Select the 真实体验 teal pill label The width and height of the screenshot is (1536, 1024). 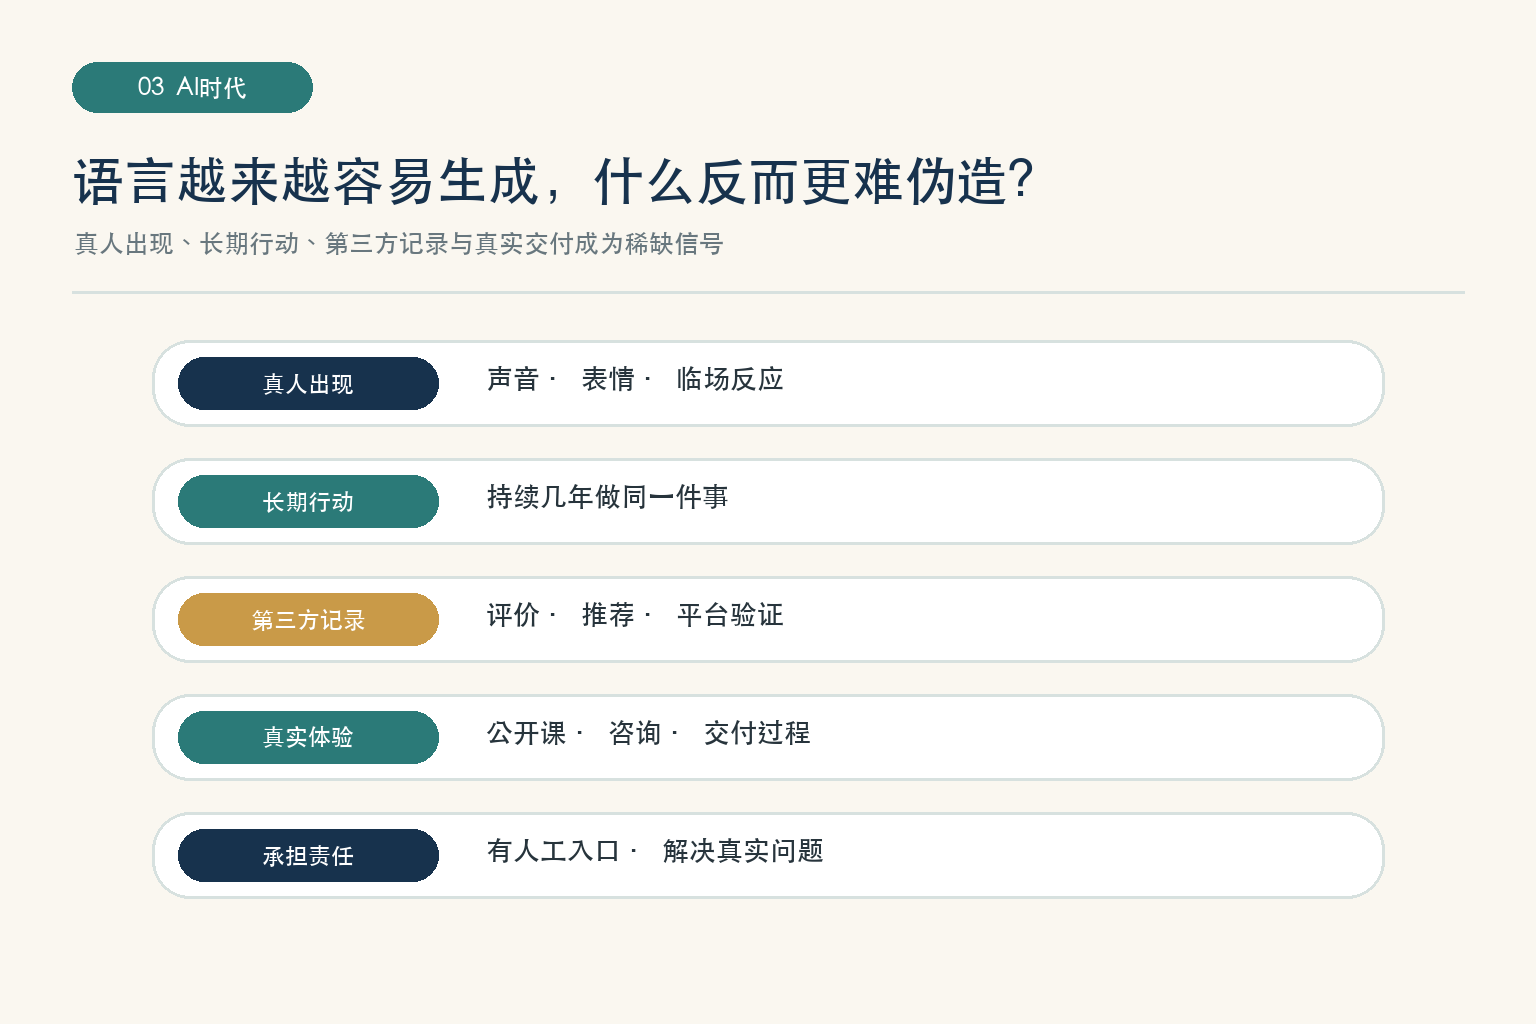(308, 737)
